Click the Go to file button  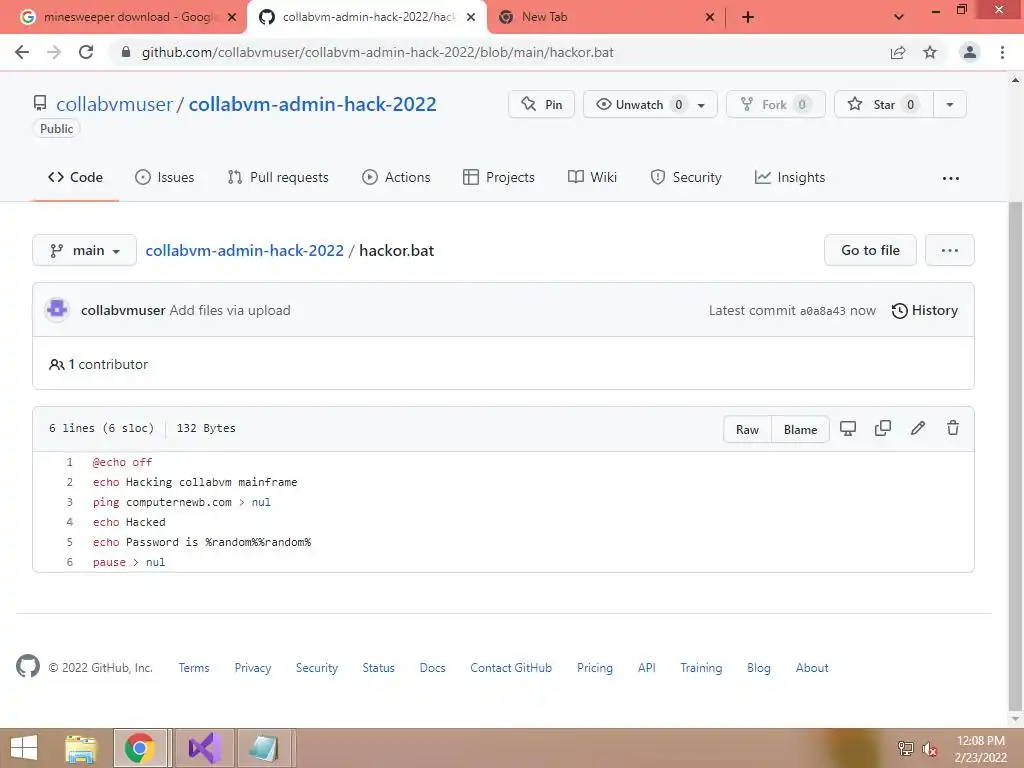point(870,250)
